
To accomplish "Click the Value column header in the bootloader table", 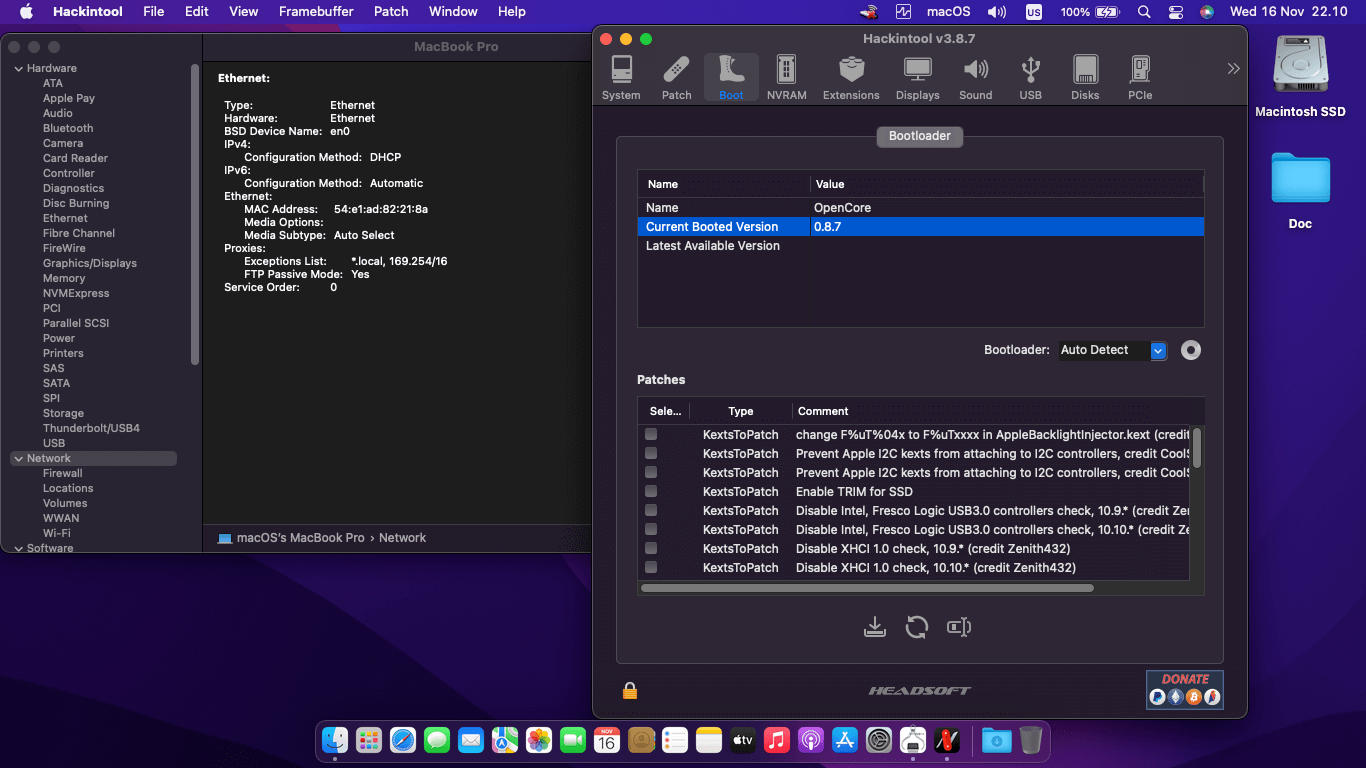I will click(x=1006, y=184).
